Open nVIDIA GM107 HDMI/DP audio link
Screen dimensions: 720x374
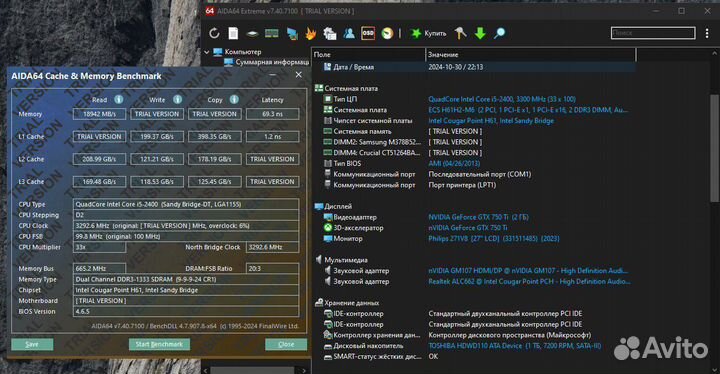coord(528,271)
